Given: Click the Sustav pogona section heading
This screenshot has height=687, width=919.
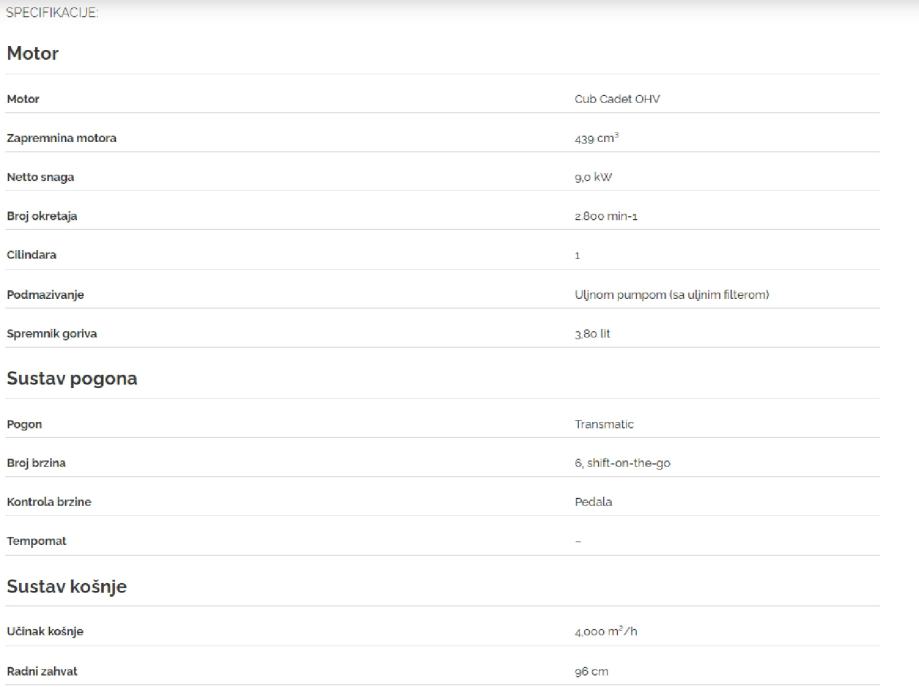Looking at the screenshot, I should click(x=72, y=379).
